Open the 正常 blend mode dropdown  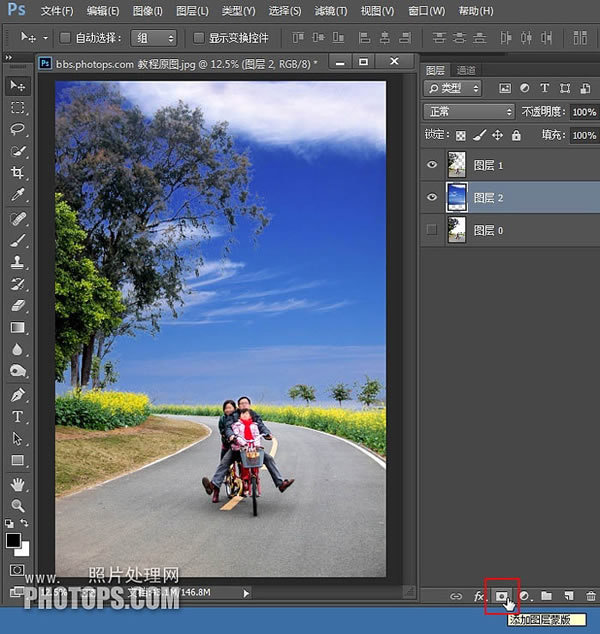(x=469, y=112)
